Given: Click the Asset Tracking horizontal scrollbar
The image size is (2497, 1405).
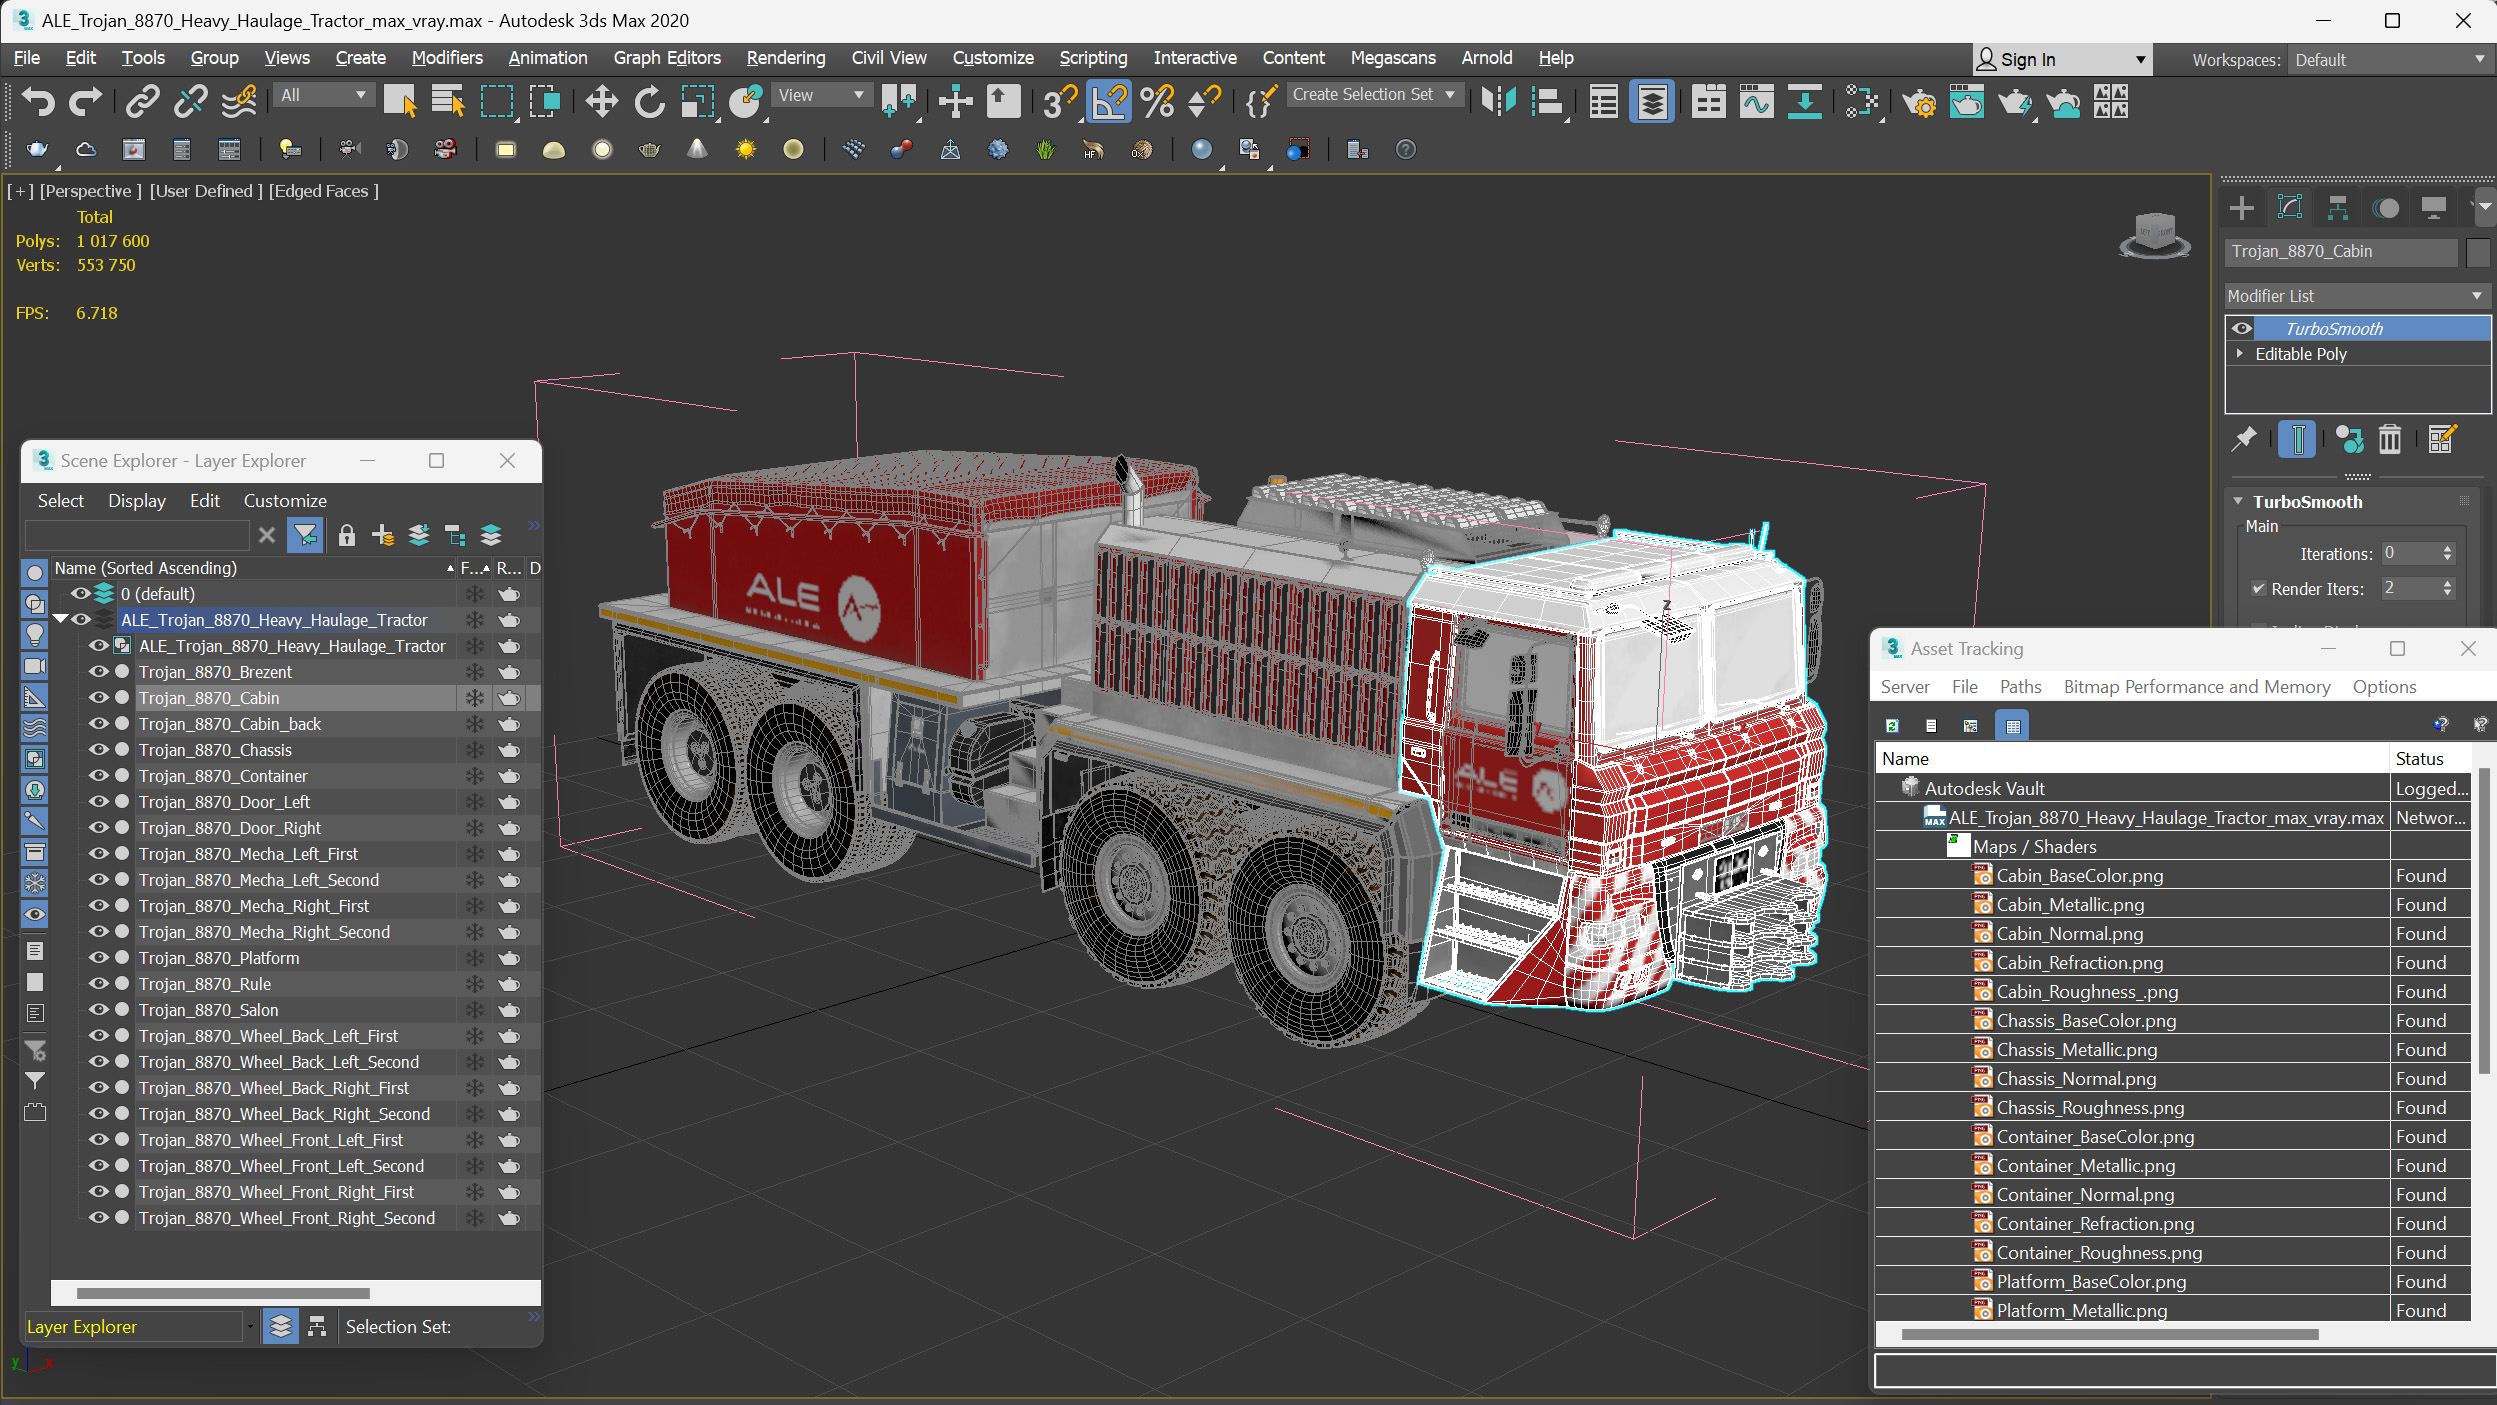Looking at the screenshot, I should [2109, 1335].
